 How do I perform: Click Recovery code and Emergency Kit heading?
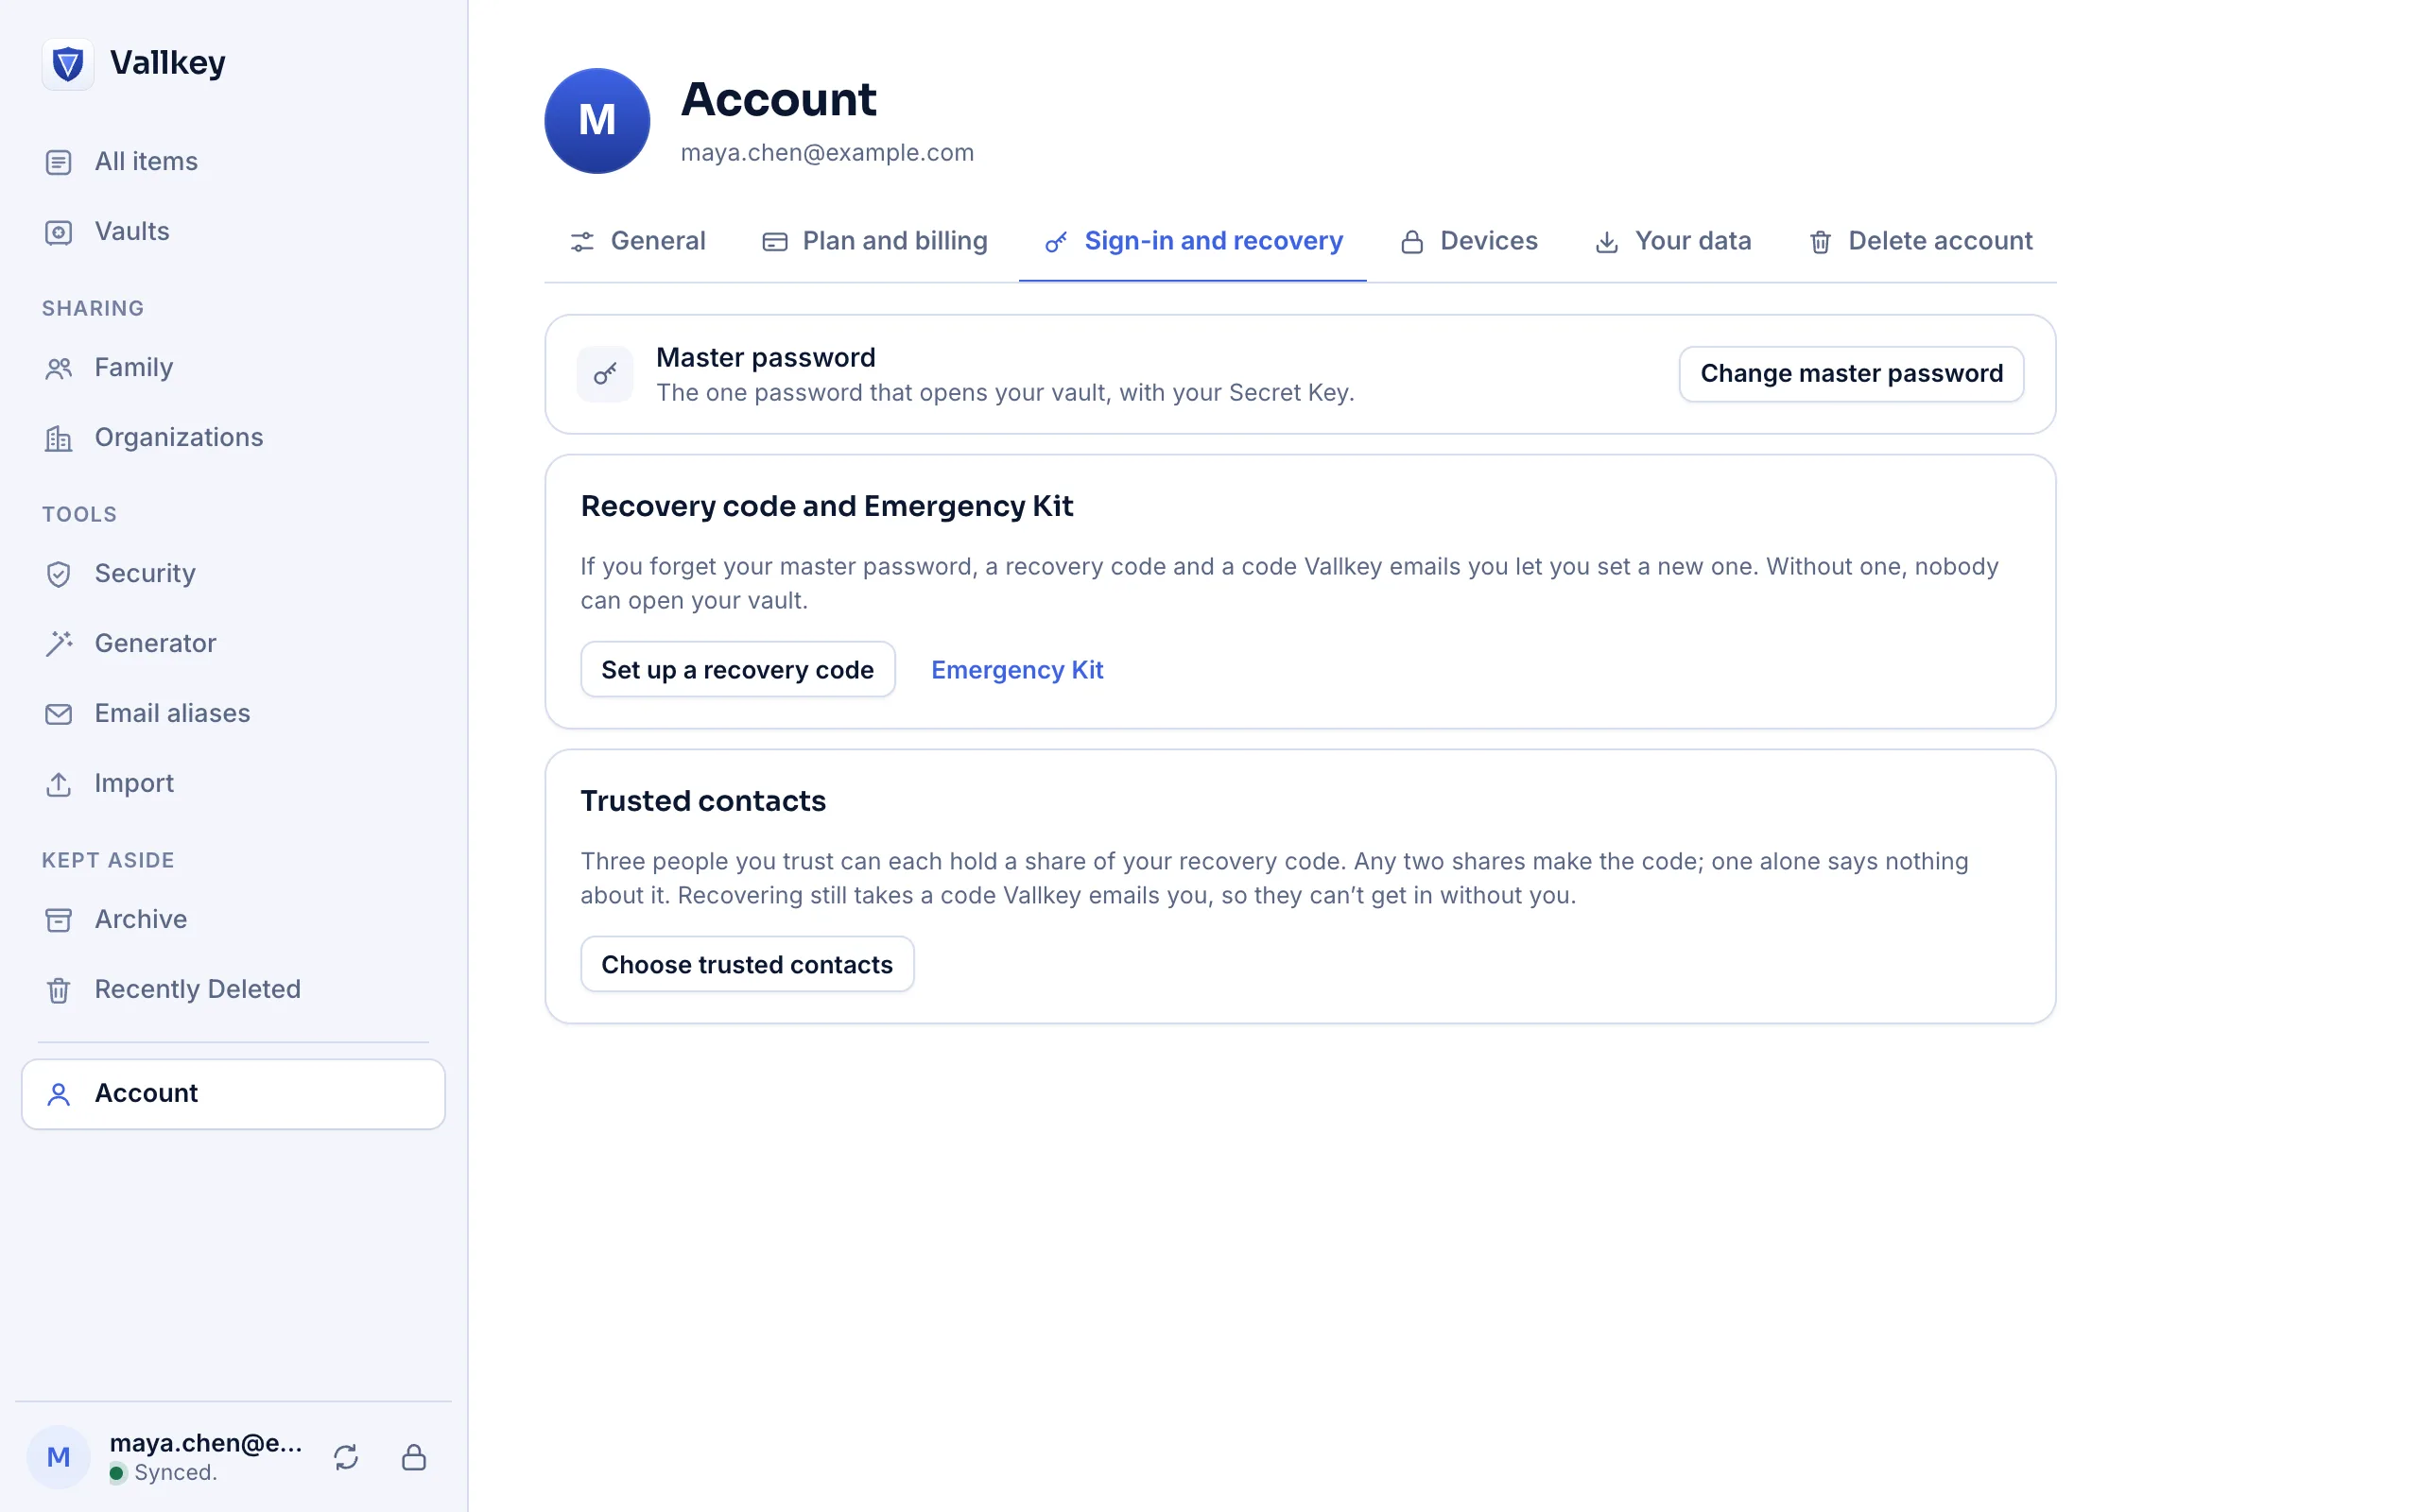pos(826,506)
